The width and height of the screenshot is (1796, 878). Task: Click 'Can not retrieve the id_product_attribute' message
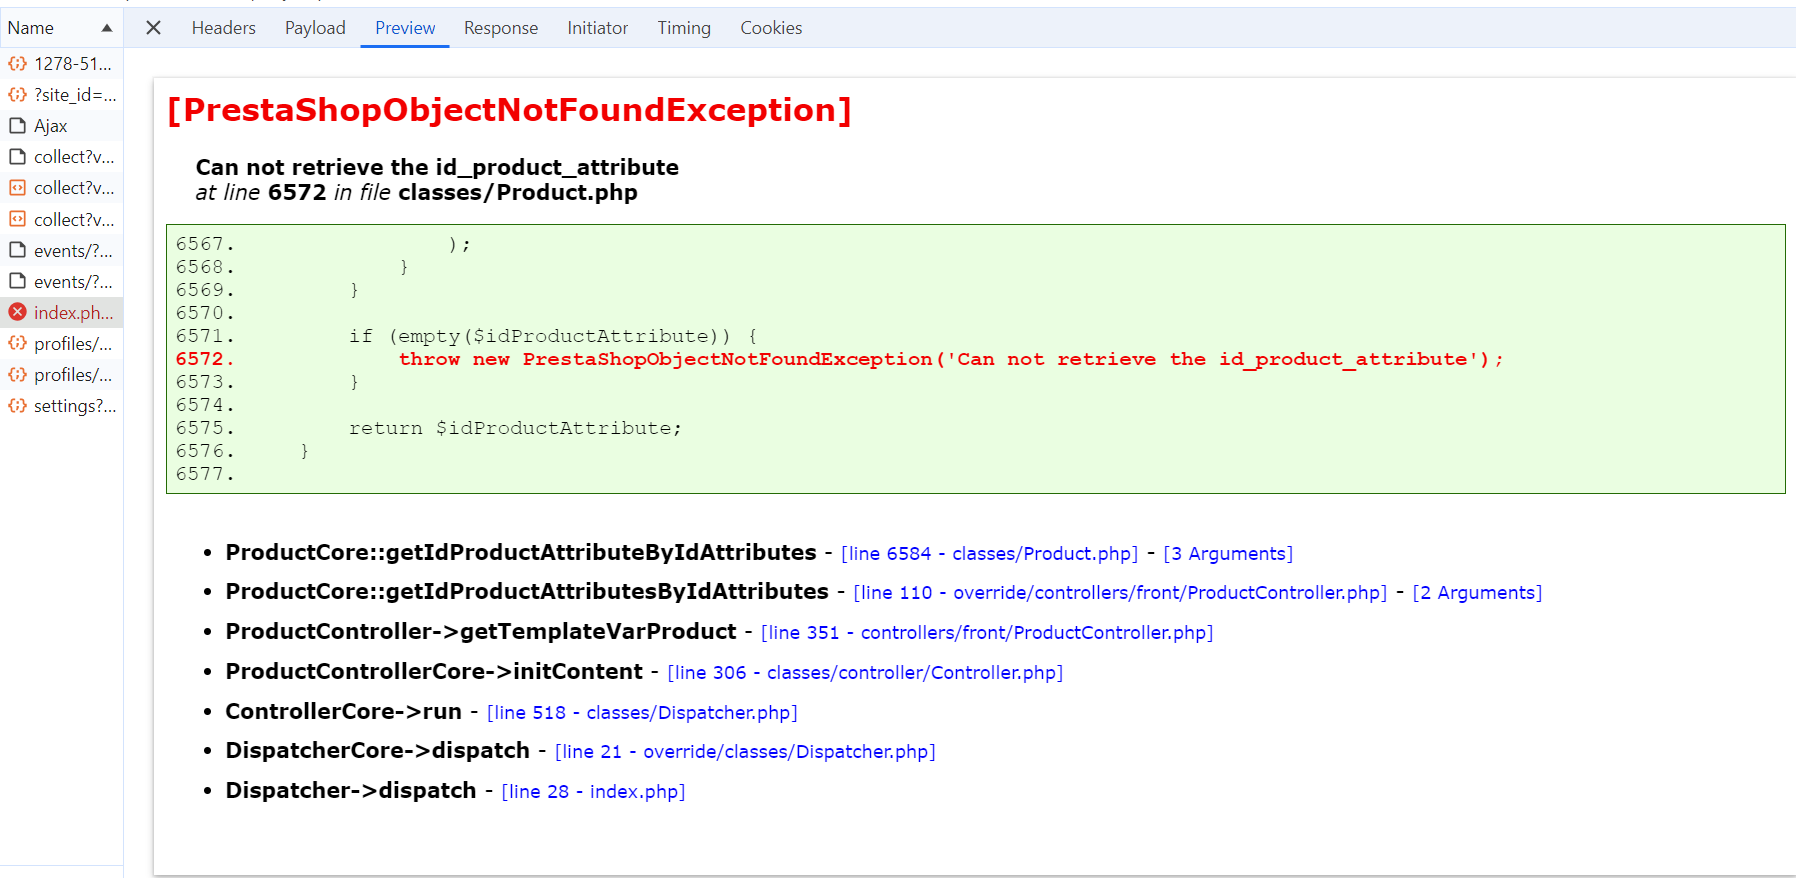point(437,167)
